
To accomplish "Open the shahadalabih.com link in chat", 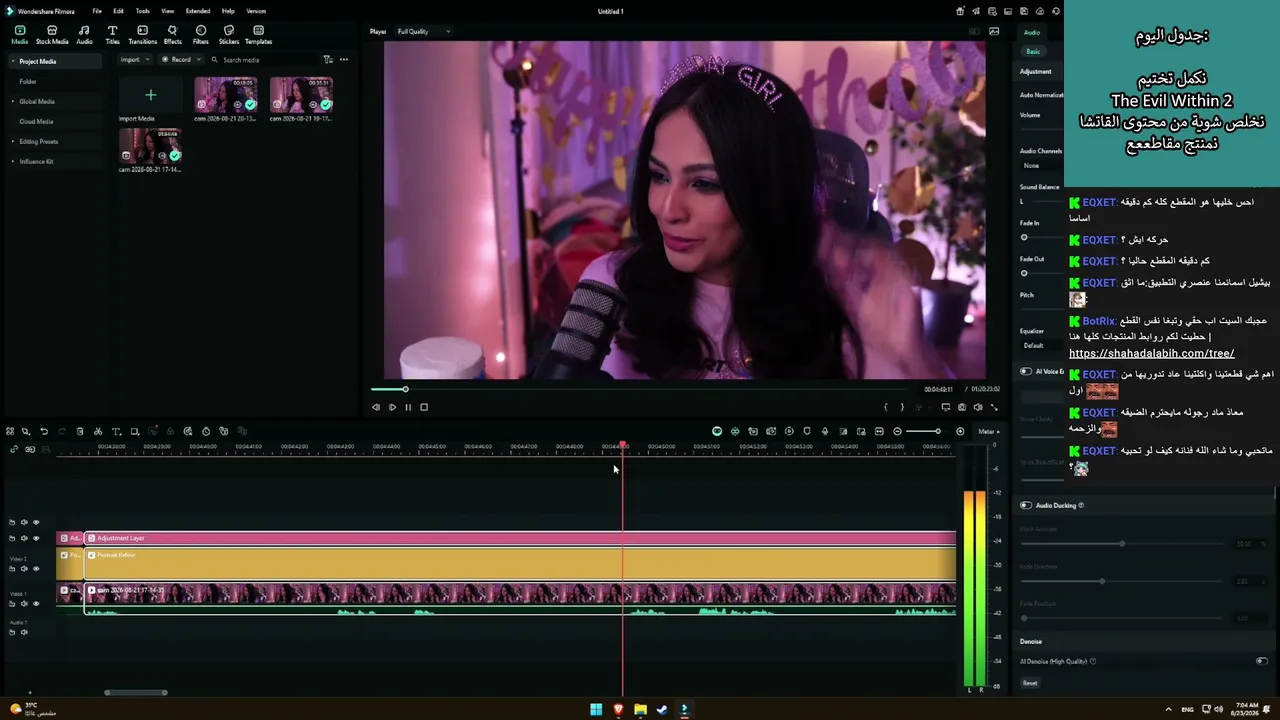I will (1151, 353).
